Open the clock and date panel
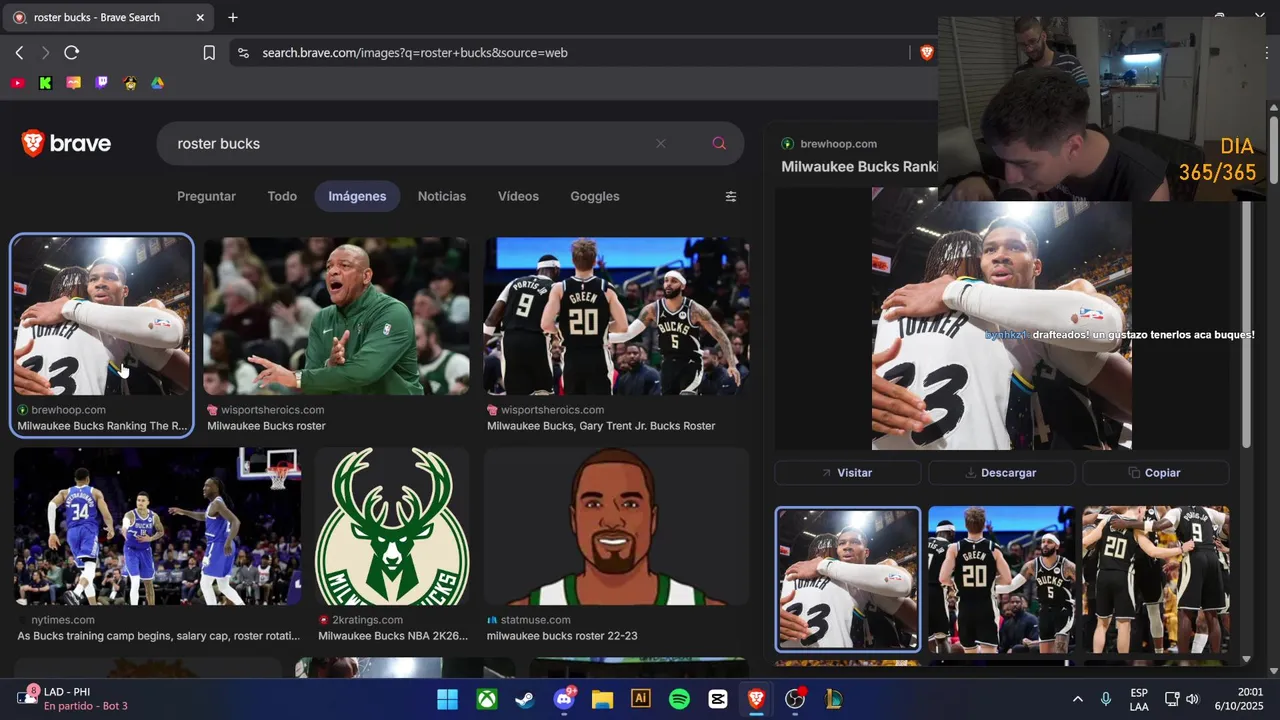The width and height of the screenshot is (1280, 720). [1238, 699]
